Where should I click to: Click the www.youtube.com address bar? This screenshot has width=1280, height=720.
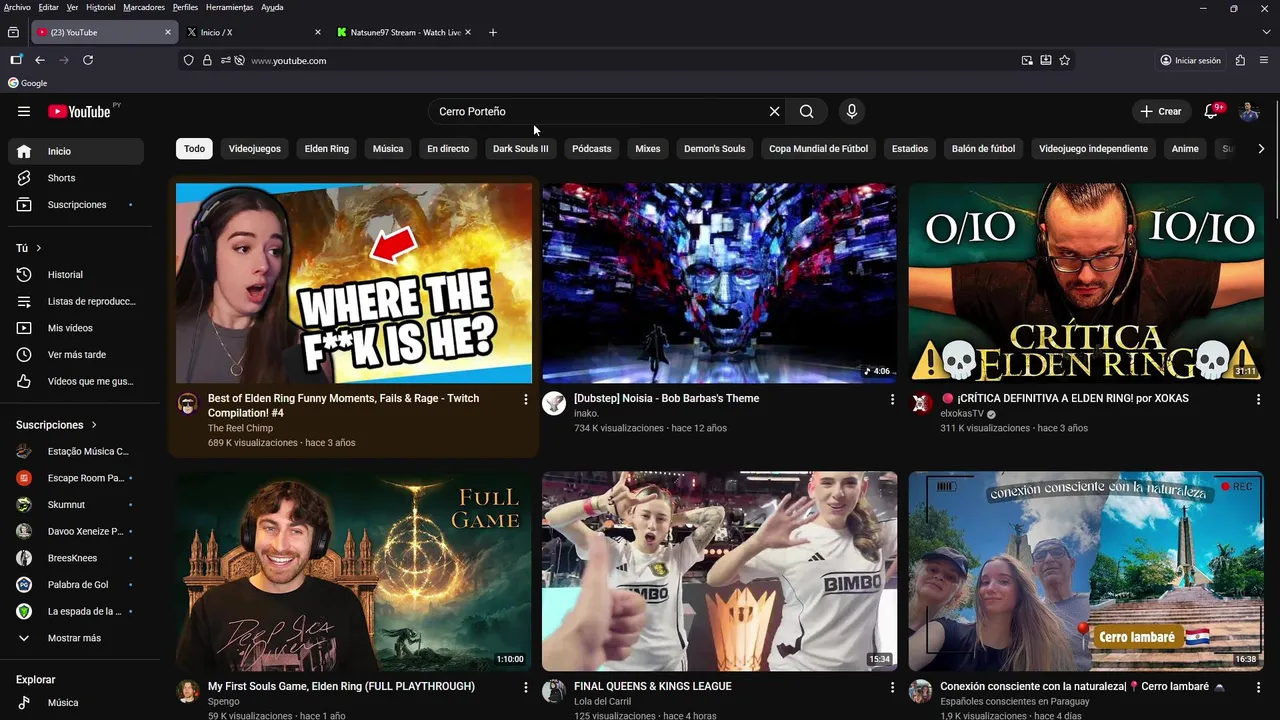630,60
